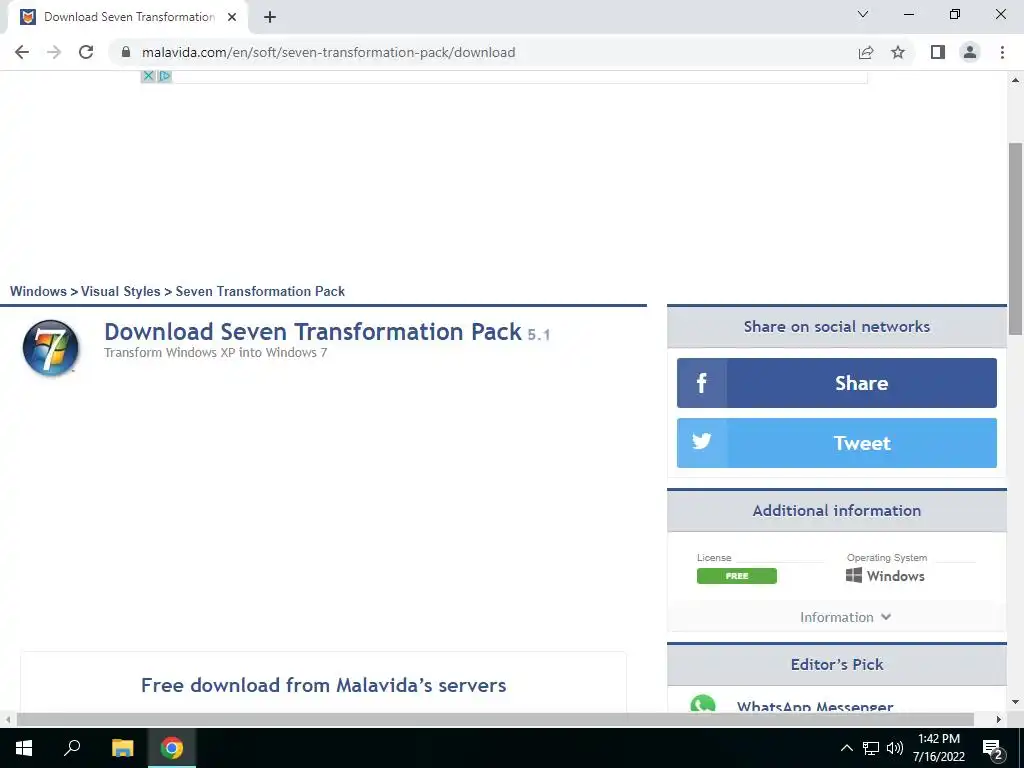The width and height of the screenshot is (1024, 768).
Task: Close the ad with X icon
Action: point(148,76)
